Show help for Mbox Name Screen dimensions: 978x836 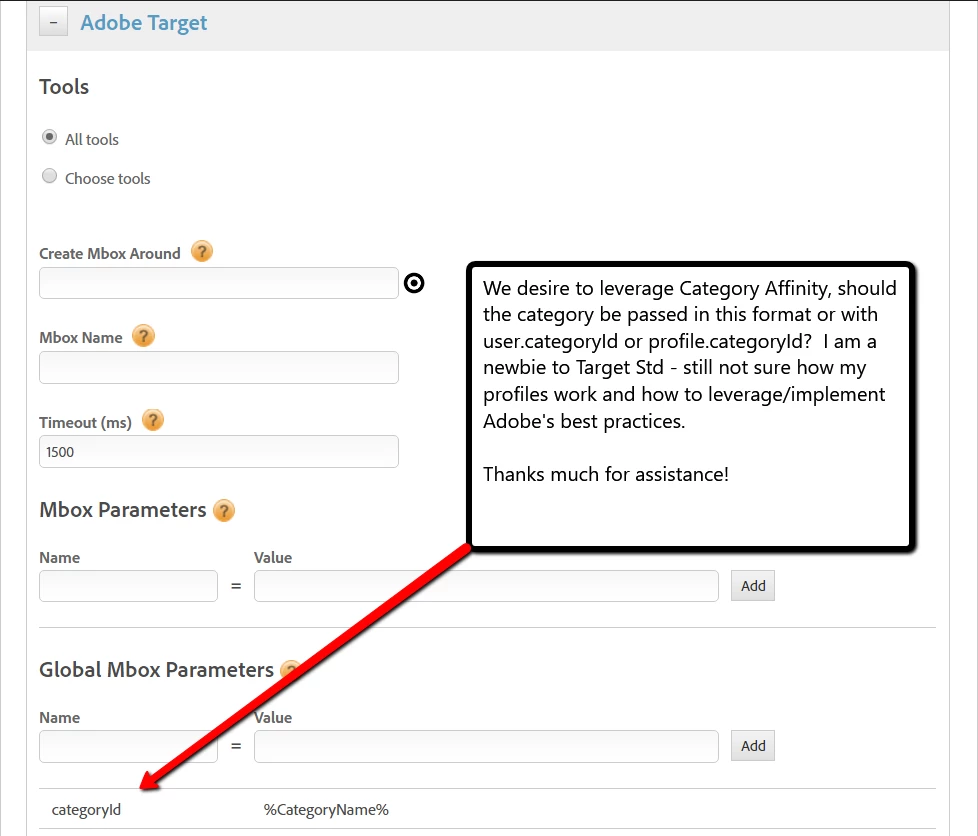(143, 336)
